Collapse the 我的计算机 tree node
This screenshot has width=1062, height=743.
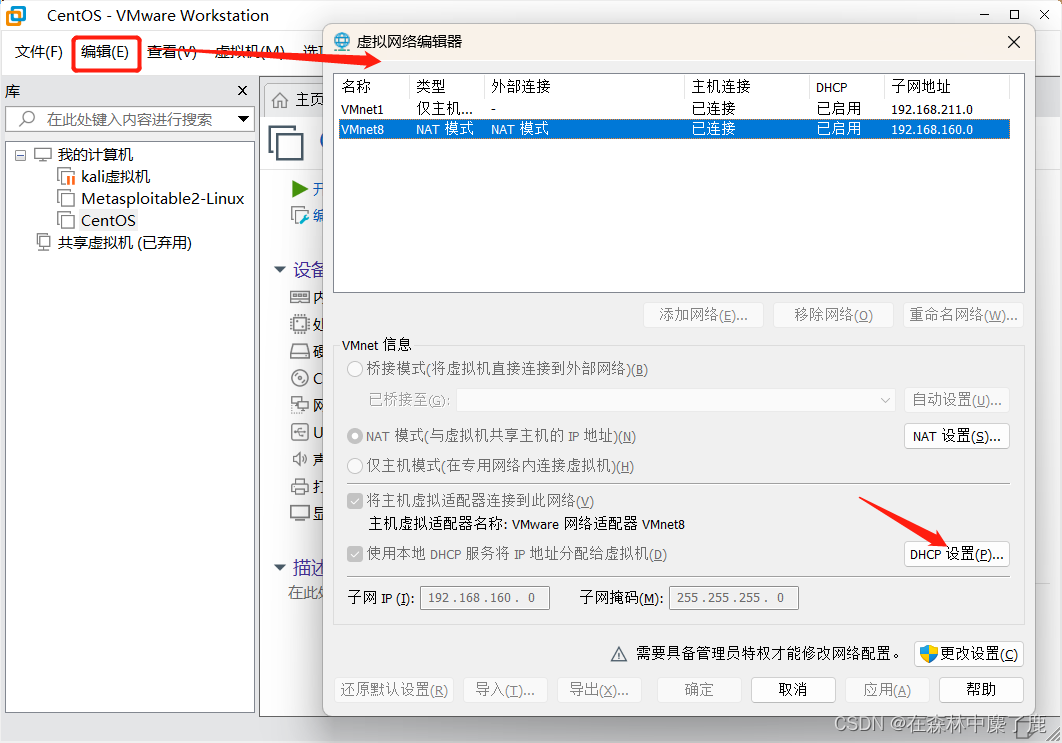[x=20, y=156]
